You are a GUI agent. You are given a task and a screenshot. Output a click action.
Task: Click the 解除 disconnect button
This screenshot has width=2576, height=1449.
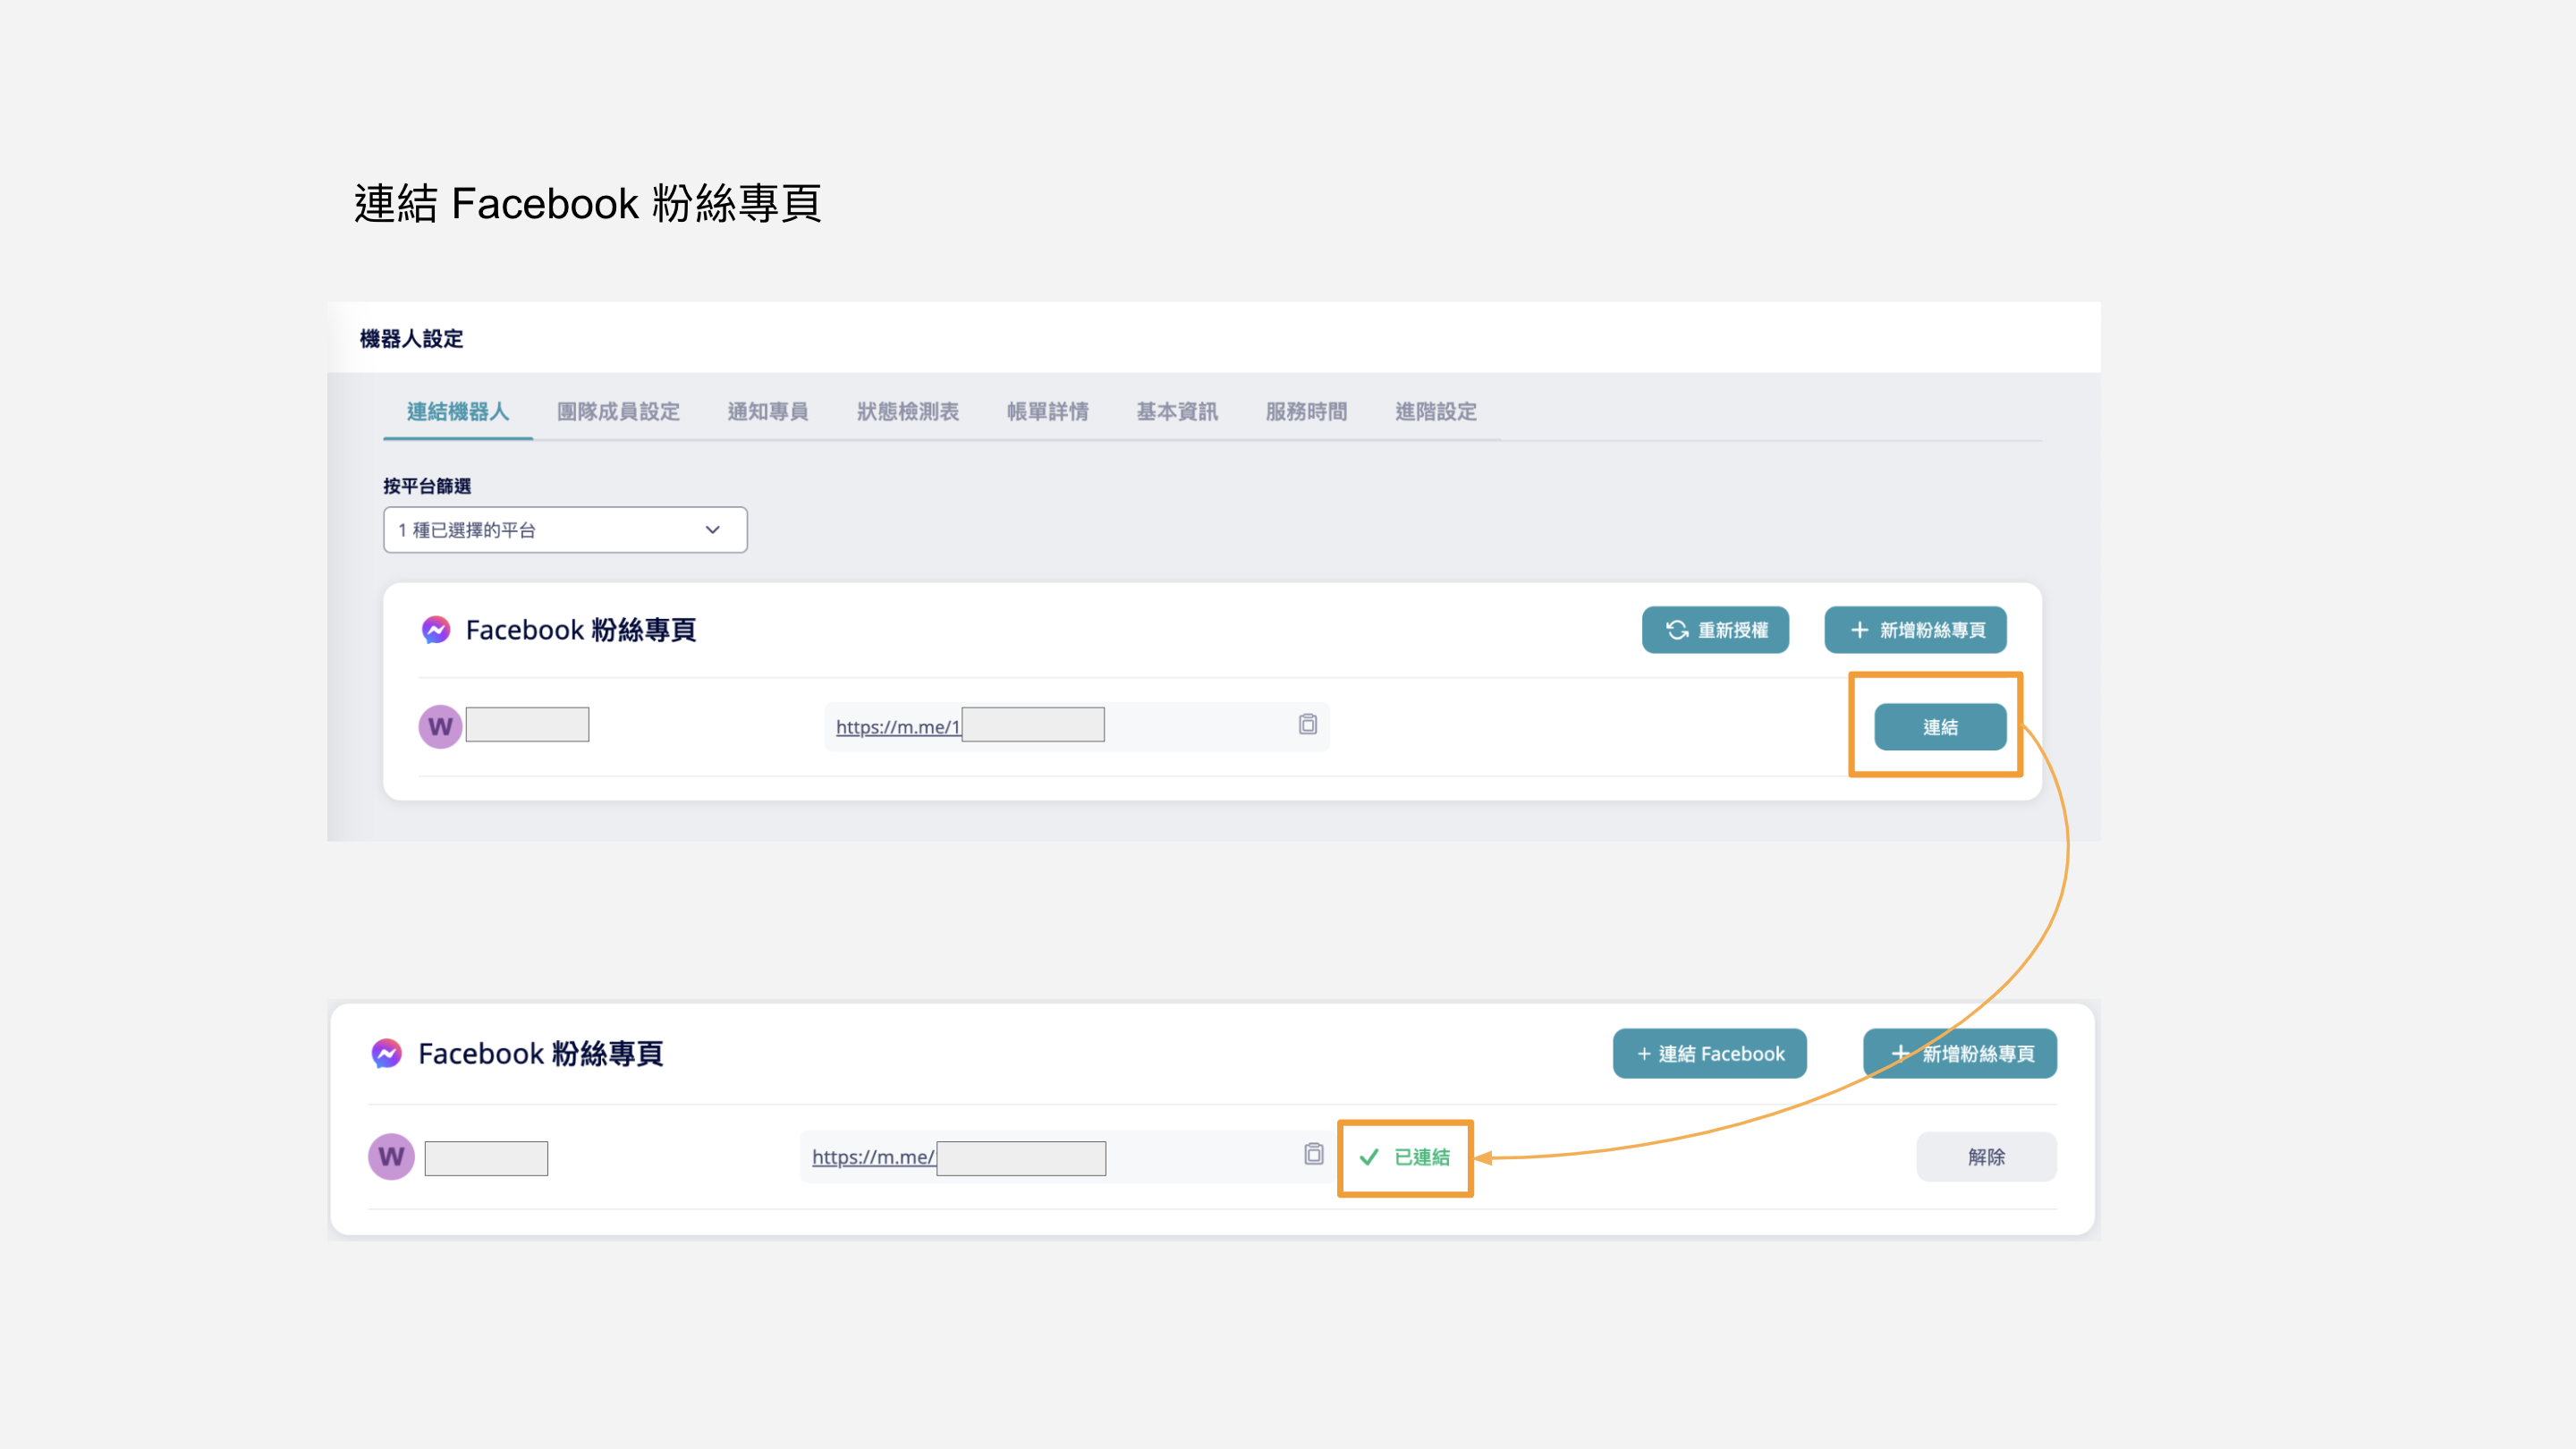[1985, 1157]
